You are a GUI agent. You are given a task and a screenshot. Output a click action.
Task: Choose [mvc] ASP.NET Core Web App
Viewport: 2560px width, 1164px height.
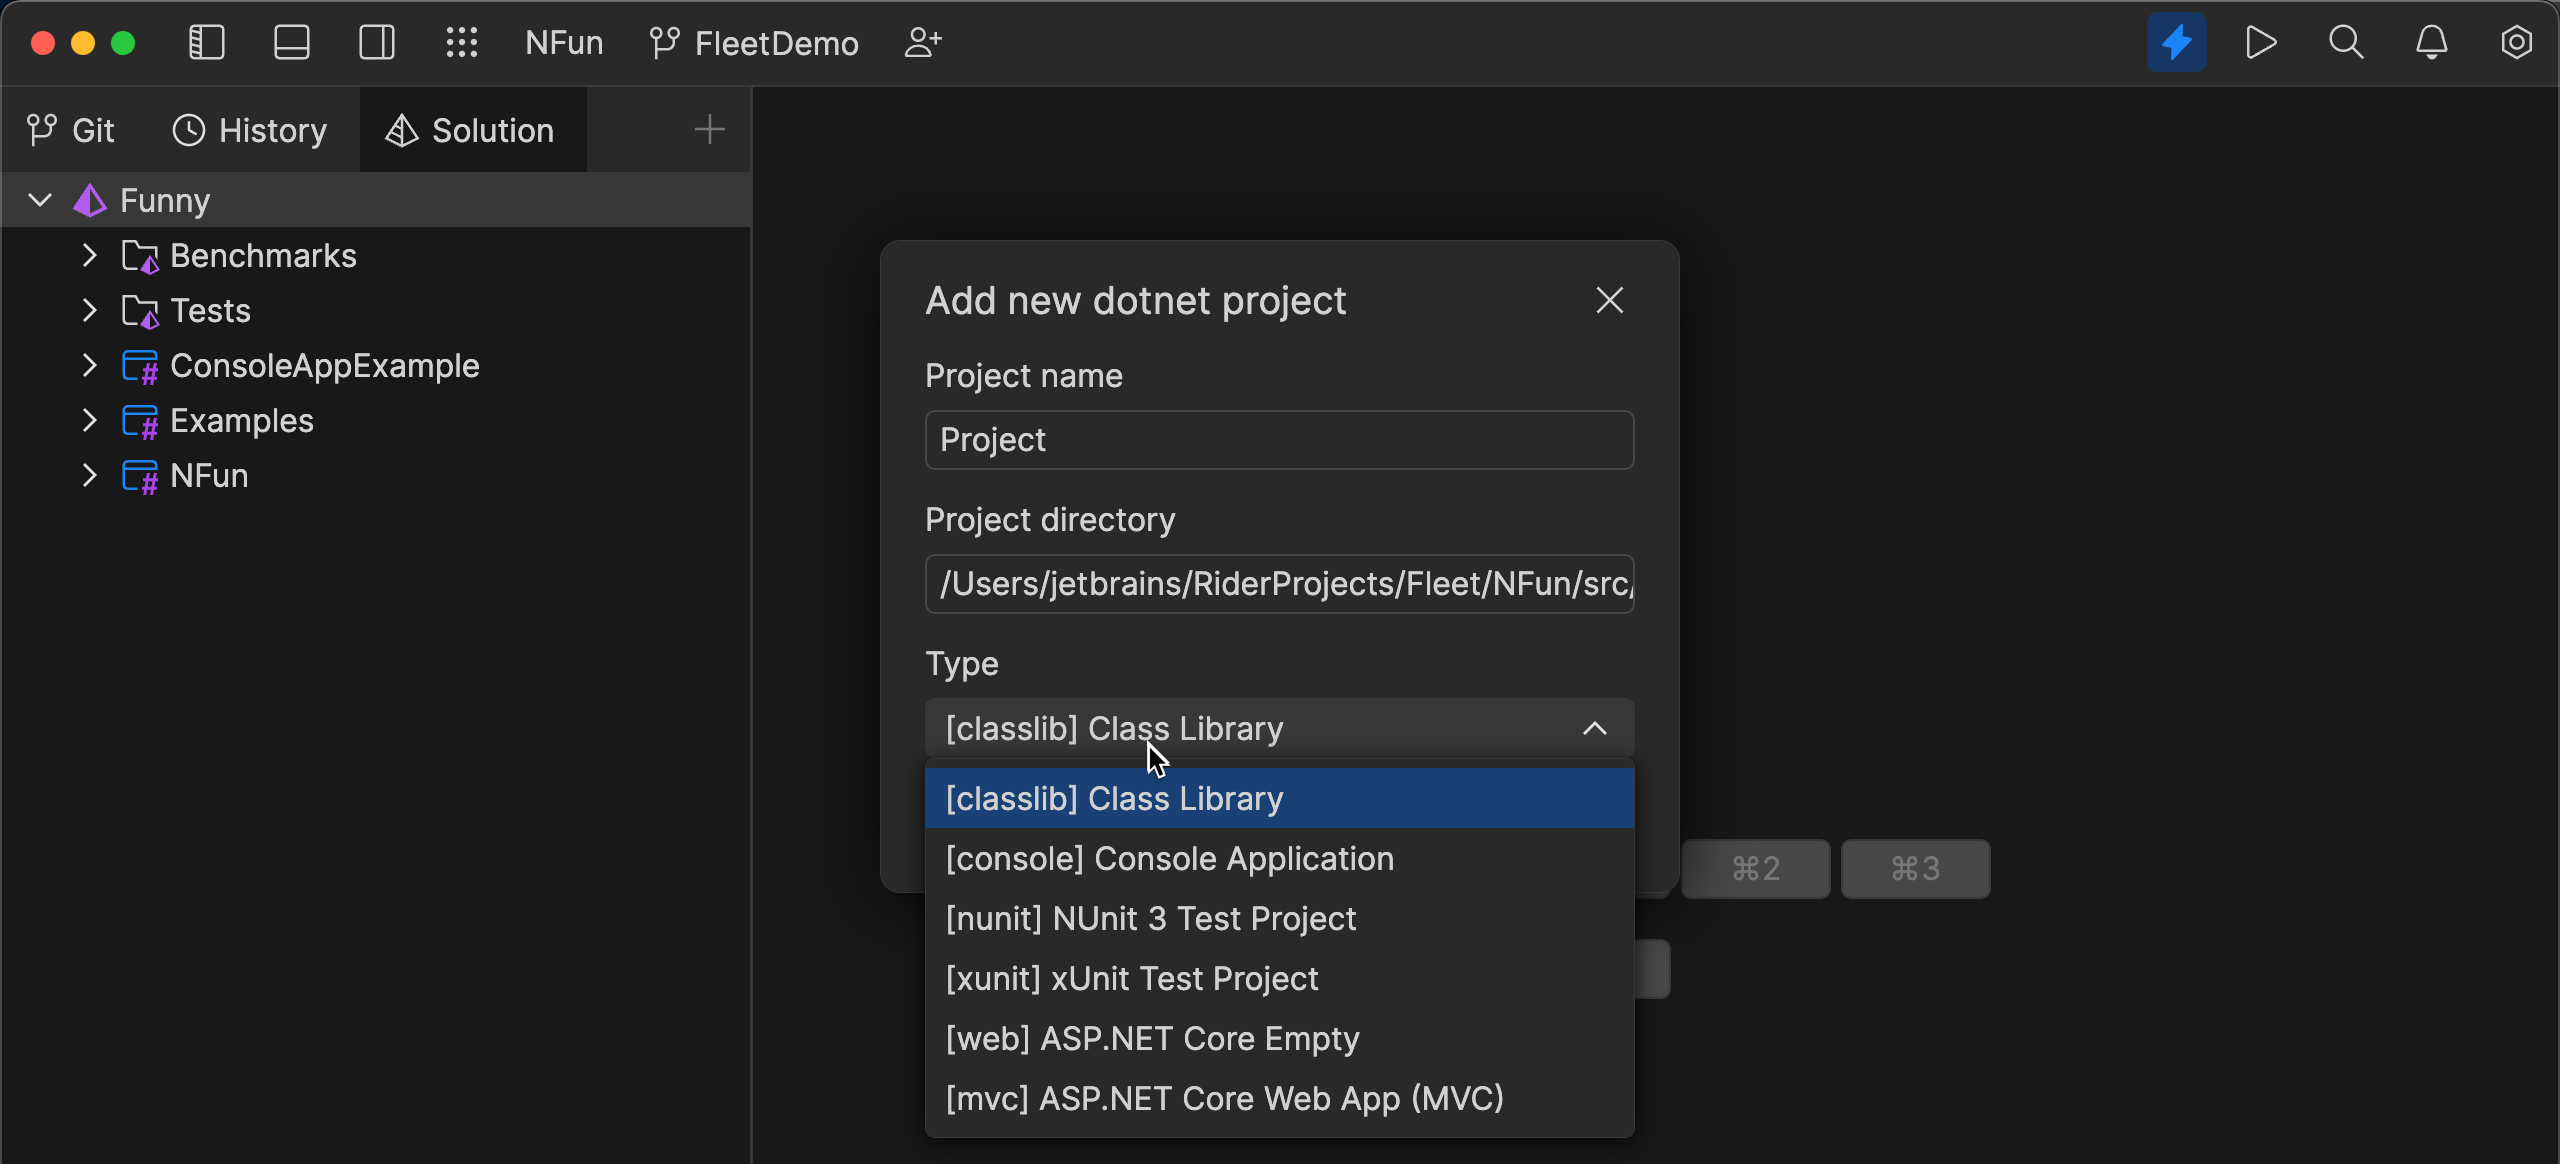tap(1279, 1098)
